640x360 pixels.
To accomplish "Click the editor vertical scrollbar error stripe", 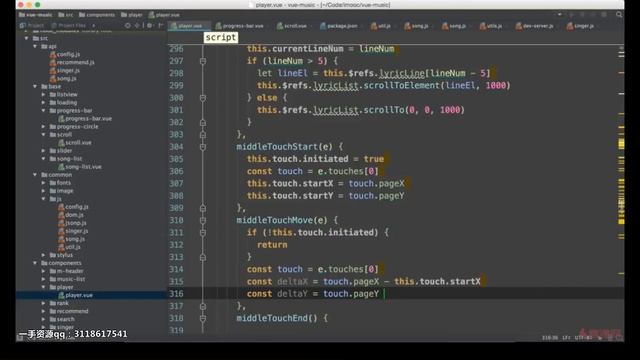I will [x=621, y=188].
